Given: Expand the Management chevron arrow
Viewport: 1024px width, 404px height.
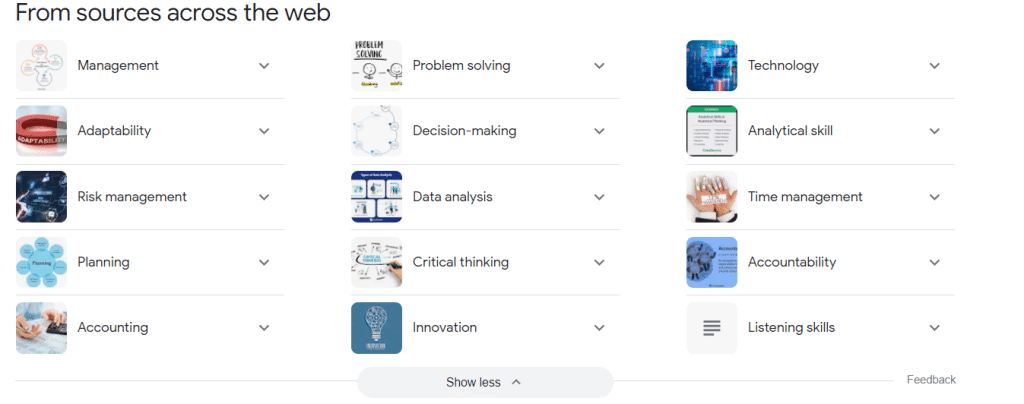Looking at the screenshot, I should tap(264, 66).
